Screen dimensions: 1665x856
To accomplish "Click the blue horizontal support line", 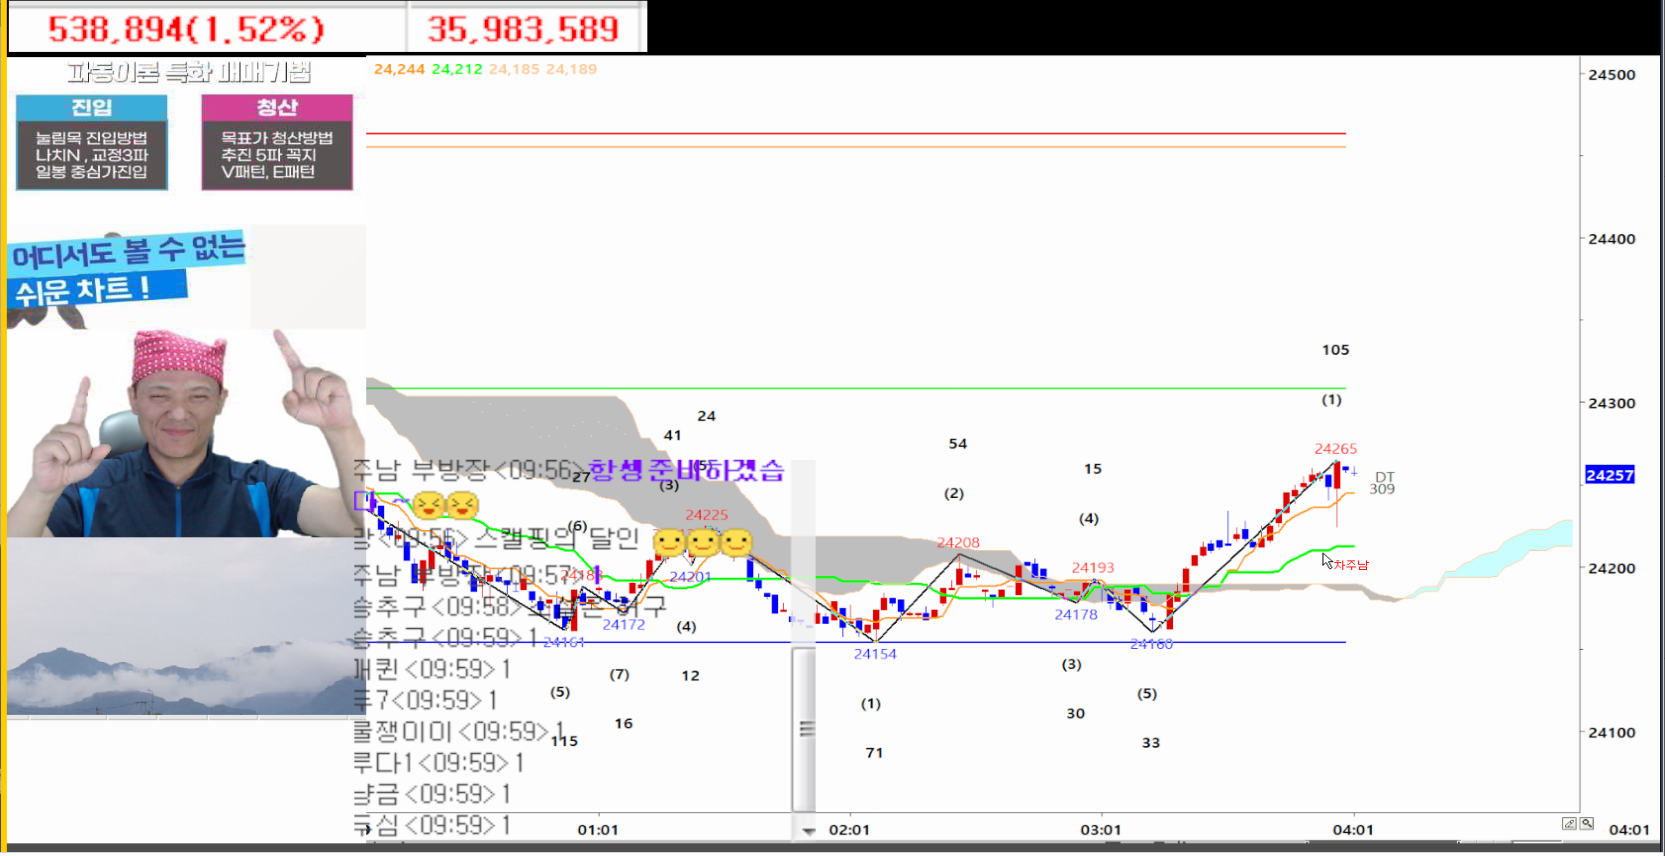I will click(x=1000, y=642).
